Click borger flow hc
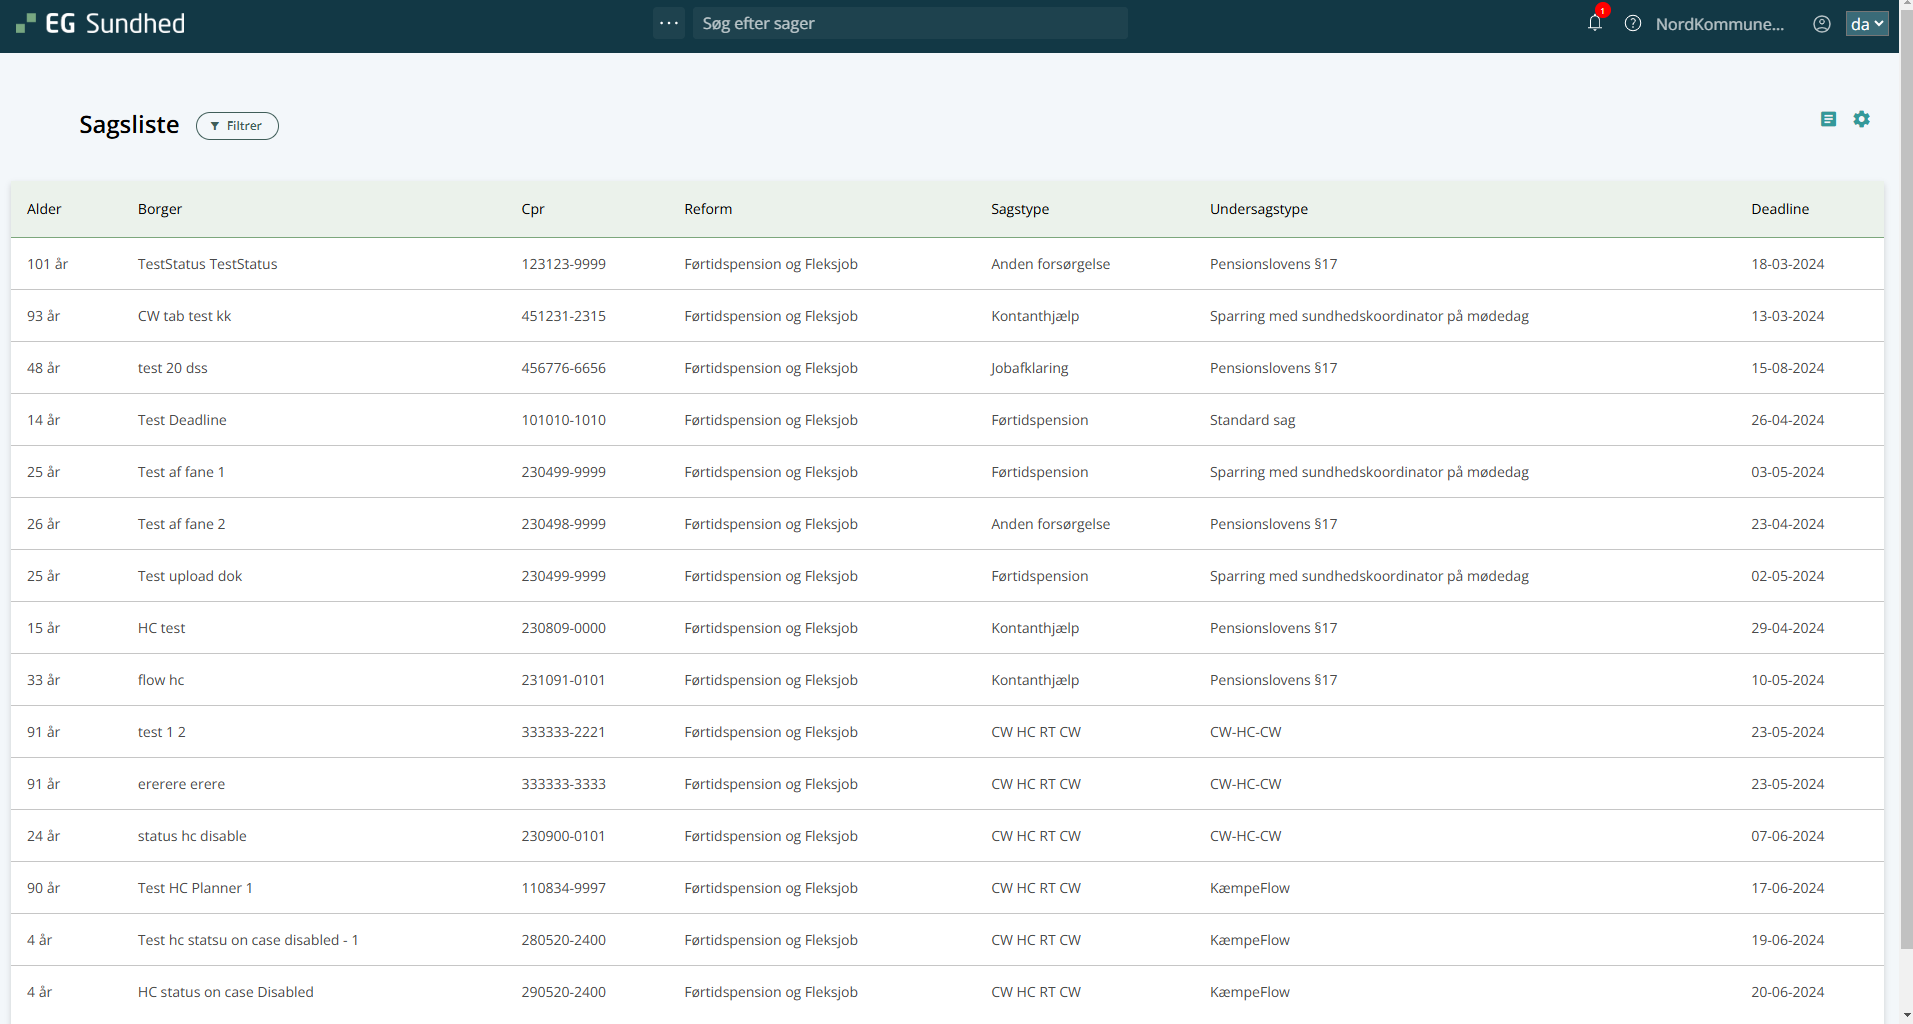Image resolution: width=1913 pixels, height=1024 pixels. point(161,680)
